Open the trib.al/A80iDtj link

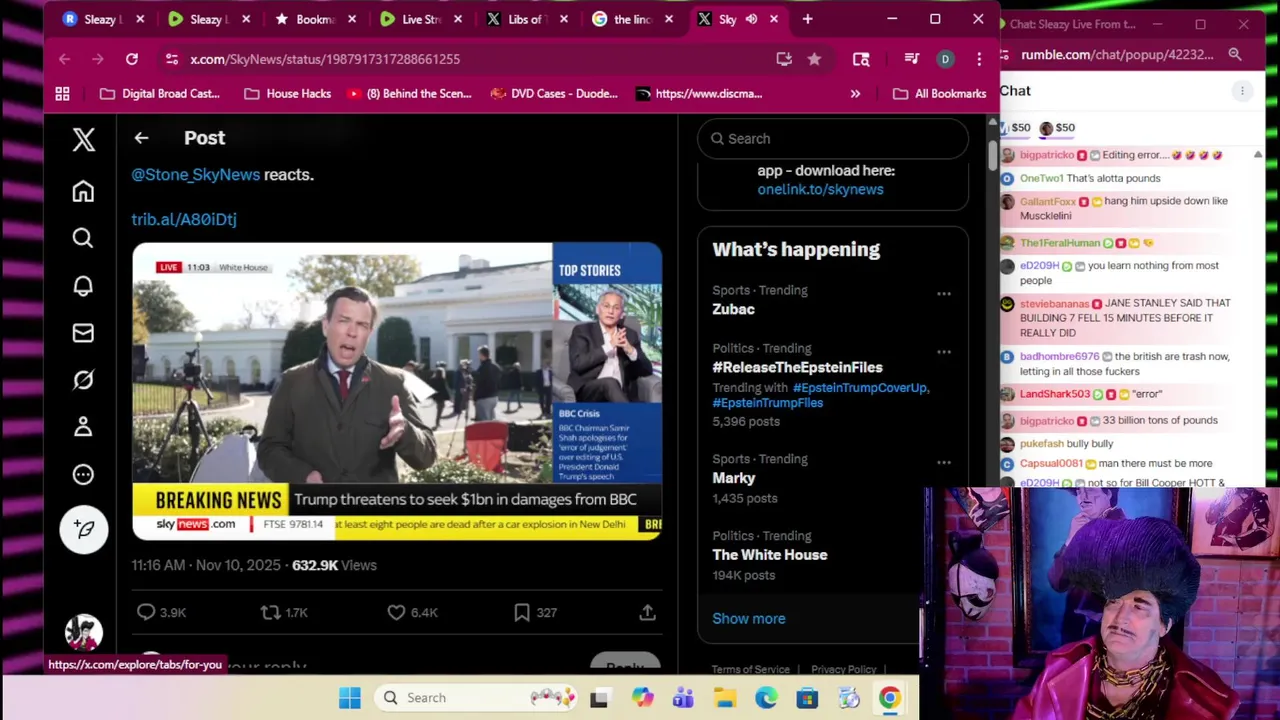pyautogui.click(x=184, y=219)
